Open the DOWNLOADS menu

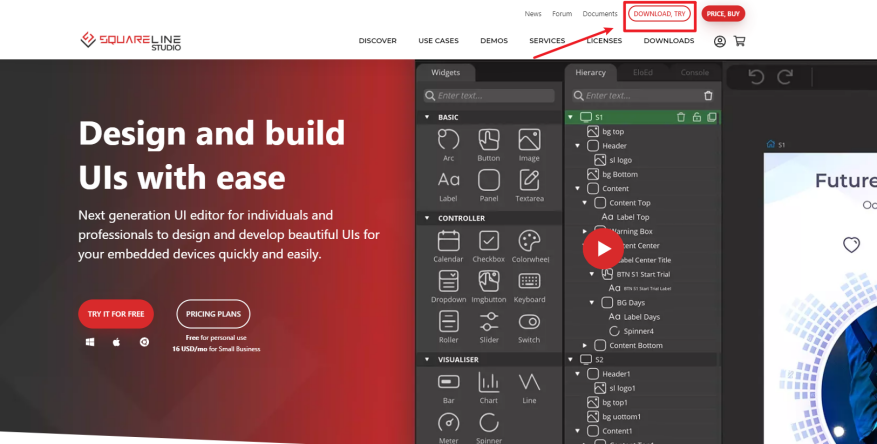(669, 41)
